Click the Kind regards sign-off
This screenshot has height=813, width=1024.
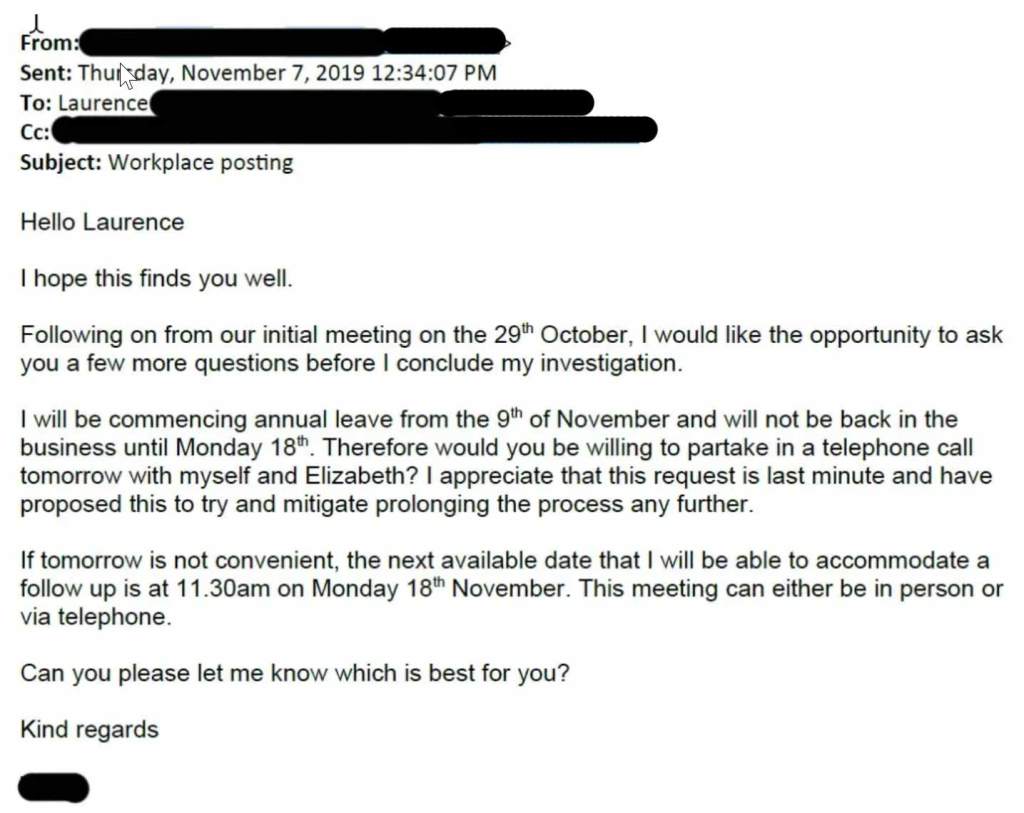(x=89, y=729)
